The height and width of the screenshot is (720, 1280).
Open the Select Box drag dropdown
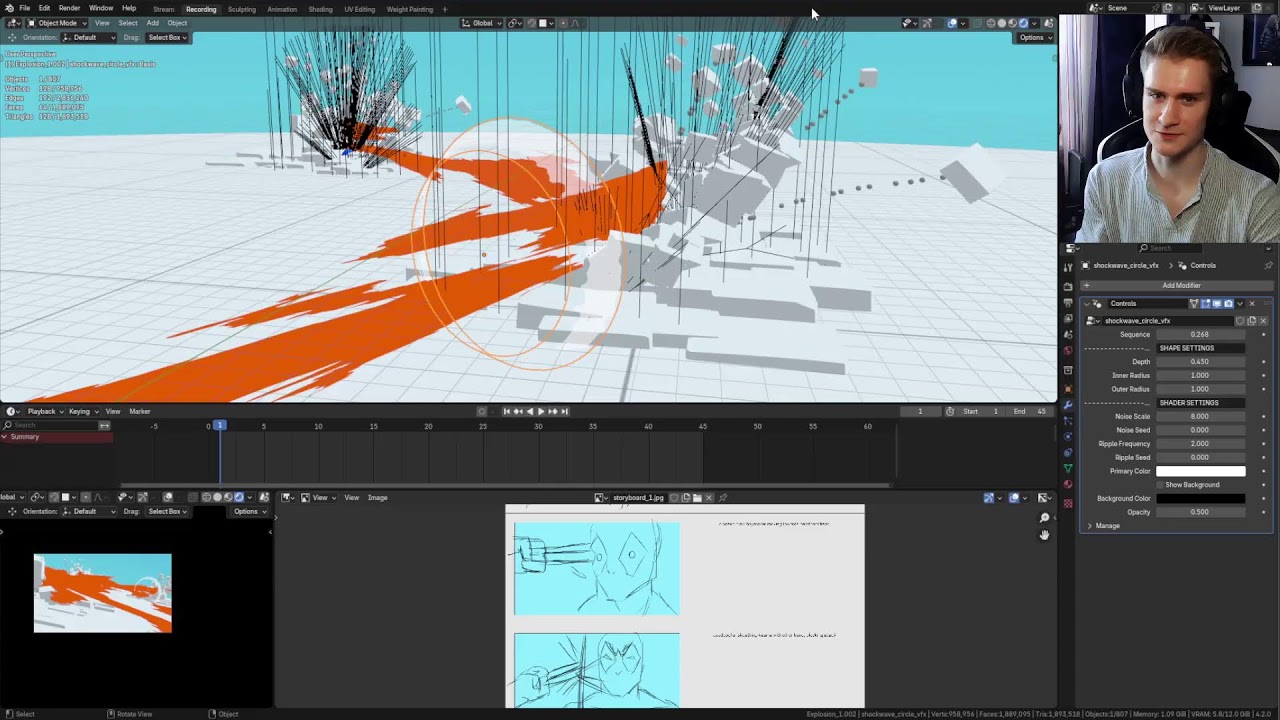click(x=168, y=38)
